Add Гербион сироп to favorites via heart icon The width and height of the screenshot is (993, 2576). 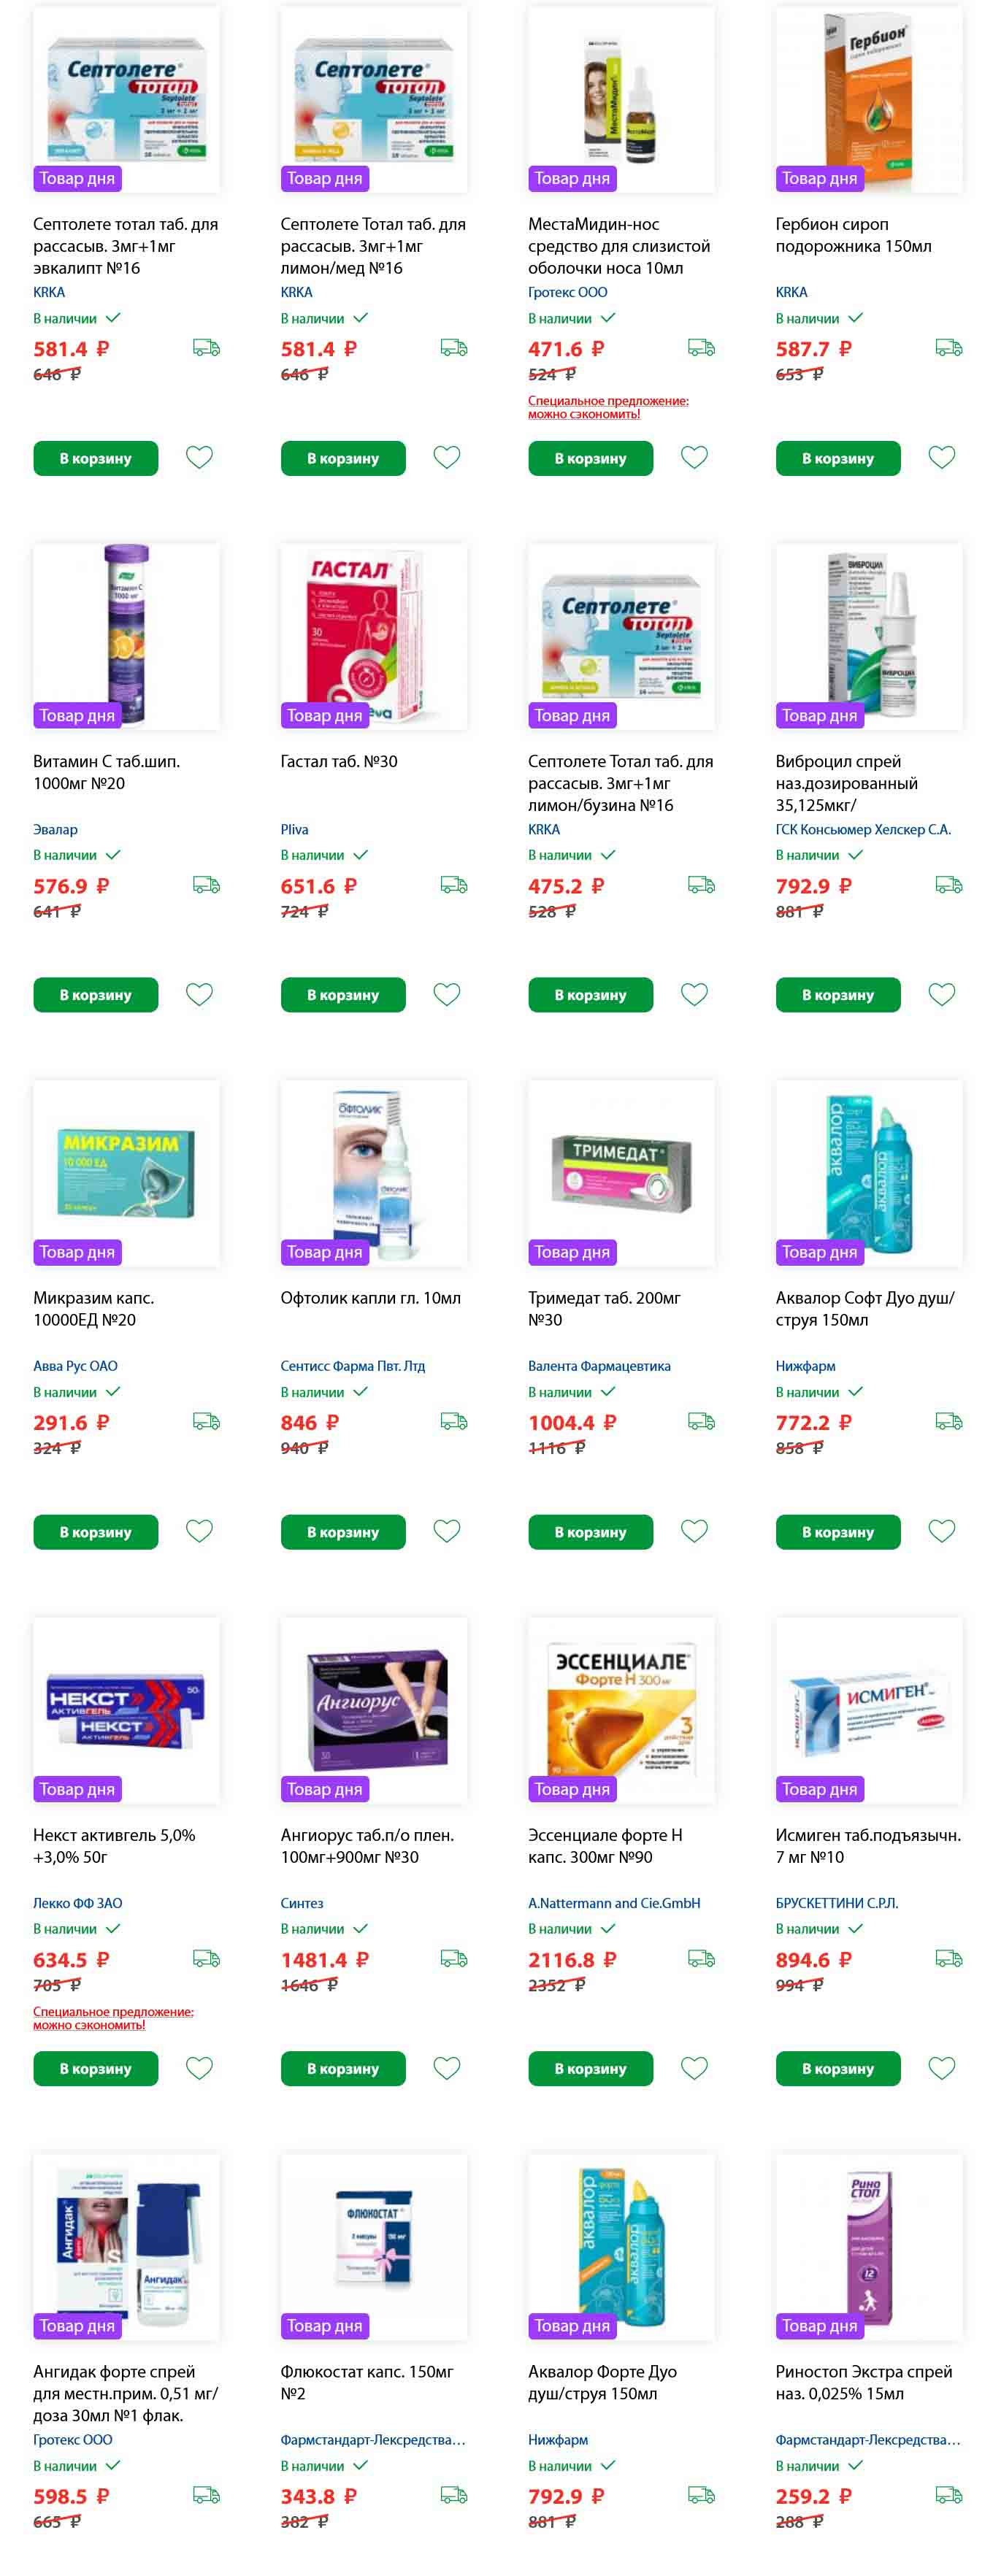click(x=941, y=457)
